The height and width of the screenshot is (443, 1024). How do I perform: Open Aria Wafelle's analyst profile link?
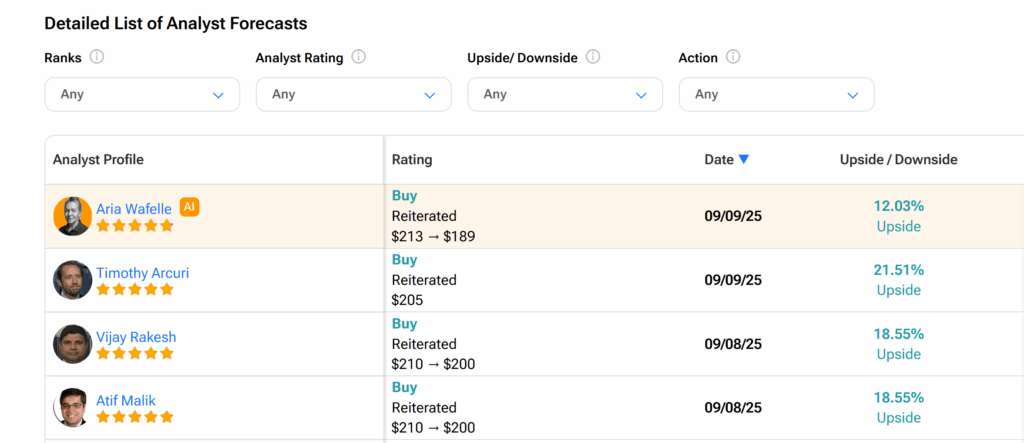pyautogui.click(x=134, y=209)
